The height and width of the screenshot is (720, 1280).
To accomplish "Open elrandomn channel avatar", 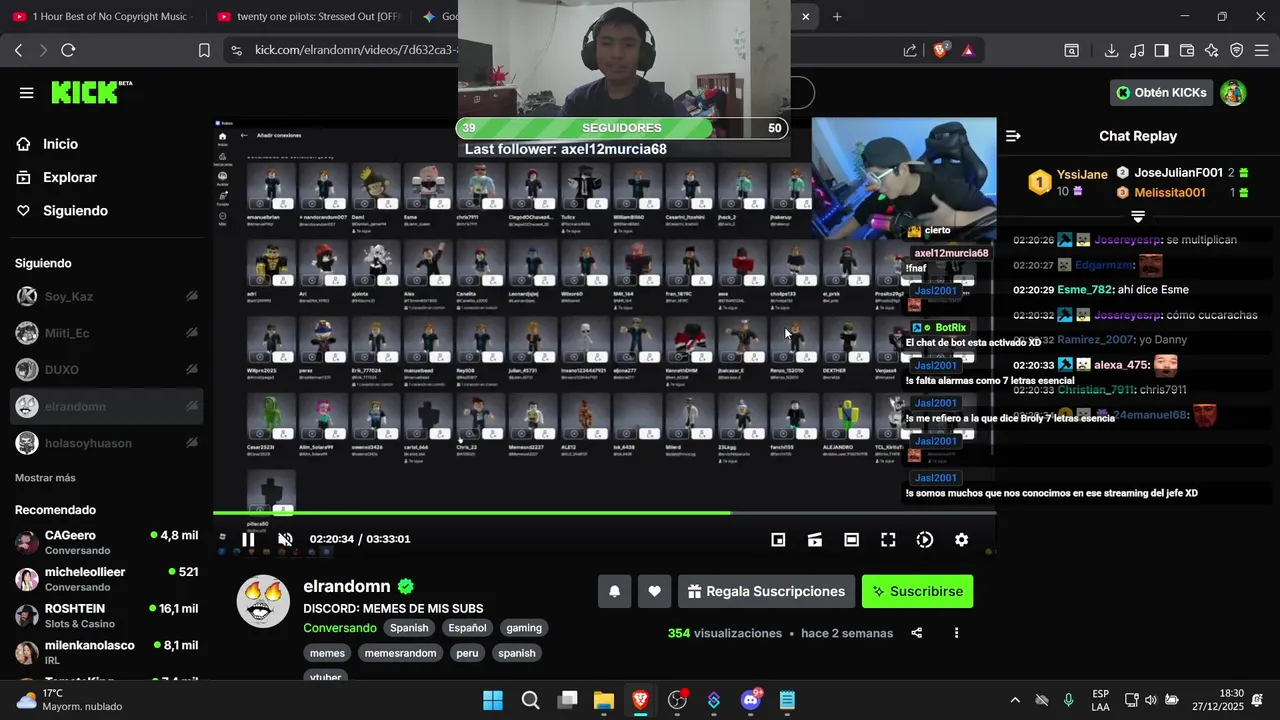I will (263, 601).
